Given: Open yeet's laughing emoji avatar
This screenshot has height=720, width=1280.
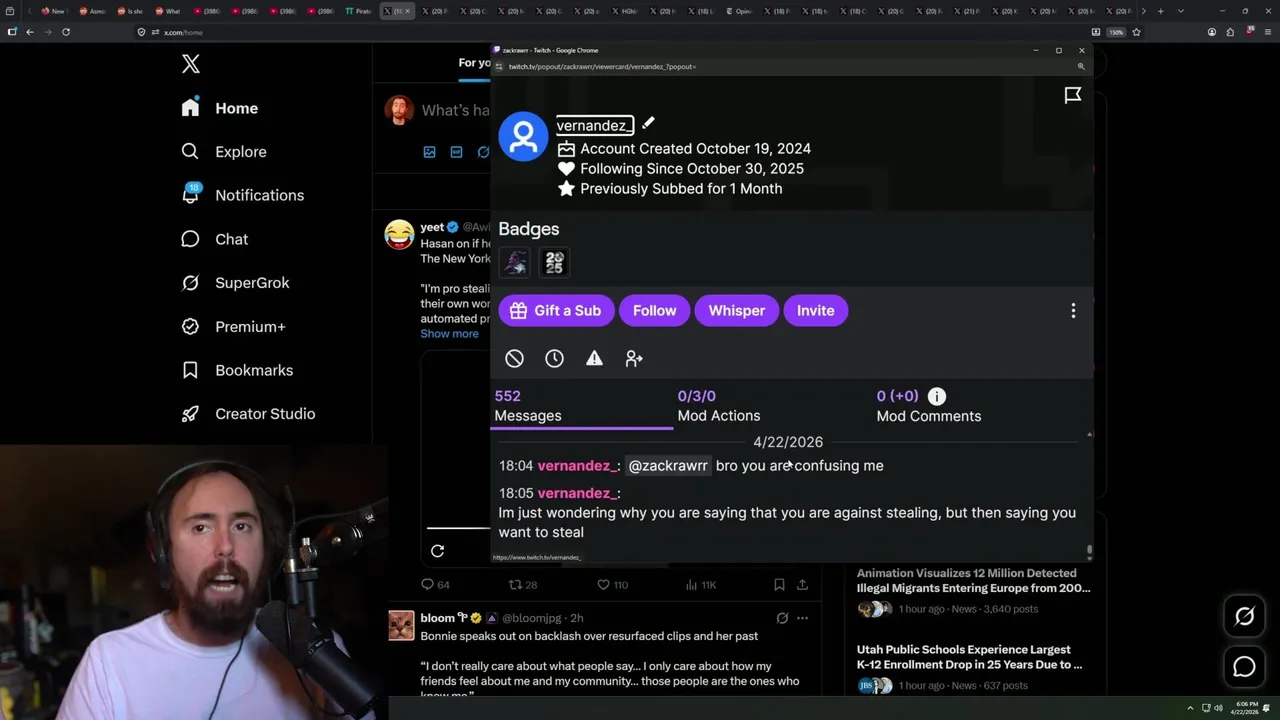Looking at the screenshot, I should [400, 234].
